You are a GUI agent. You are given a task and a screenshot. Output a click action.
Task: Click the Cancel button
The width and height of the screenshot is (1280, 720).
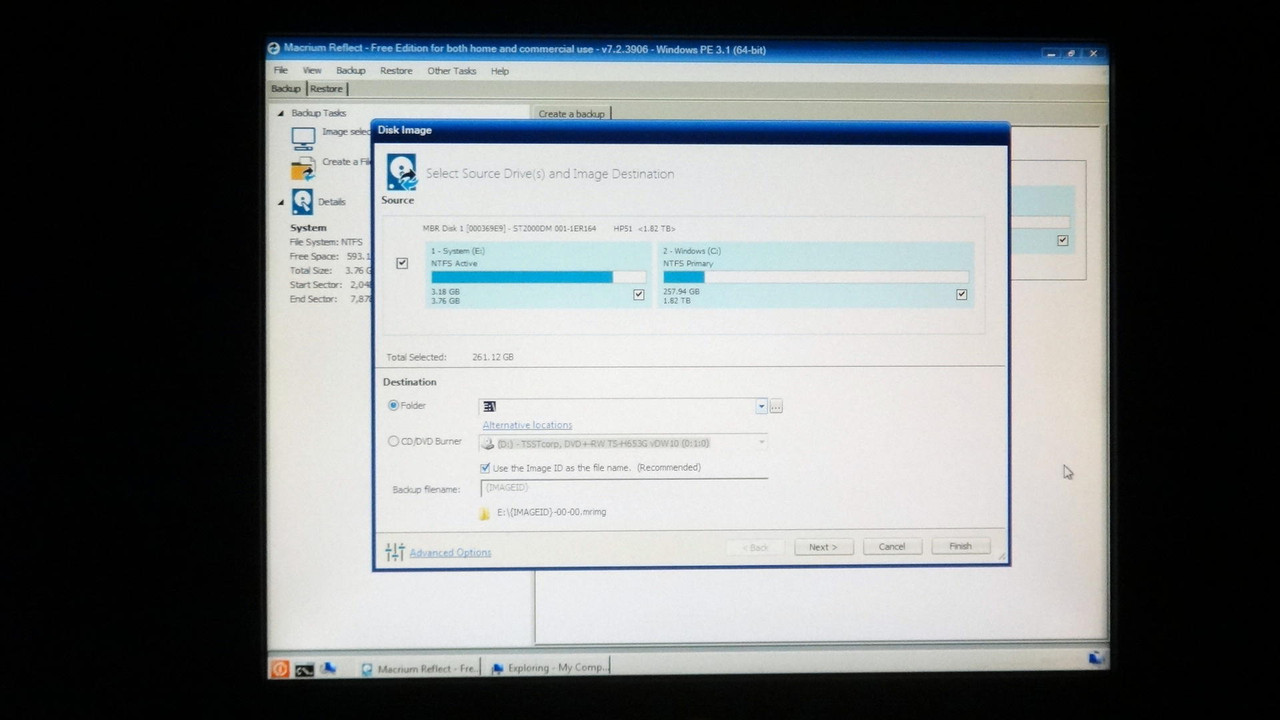(x=891, y=547)
